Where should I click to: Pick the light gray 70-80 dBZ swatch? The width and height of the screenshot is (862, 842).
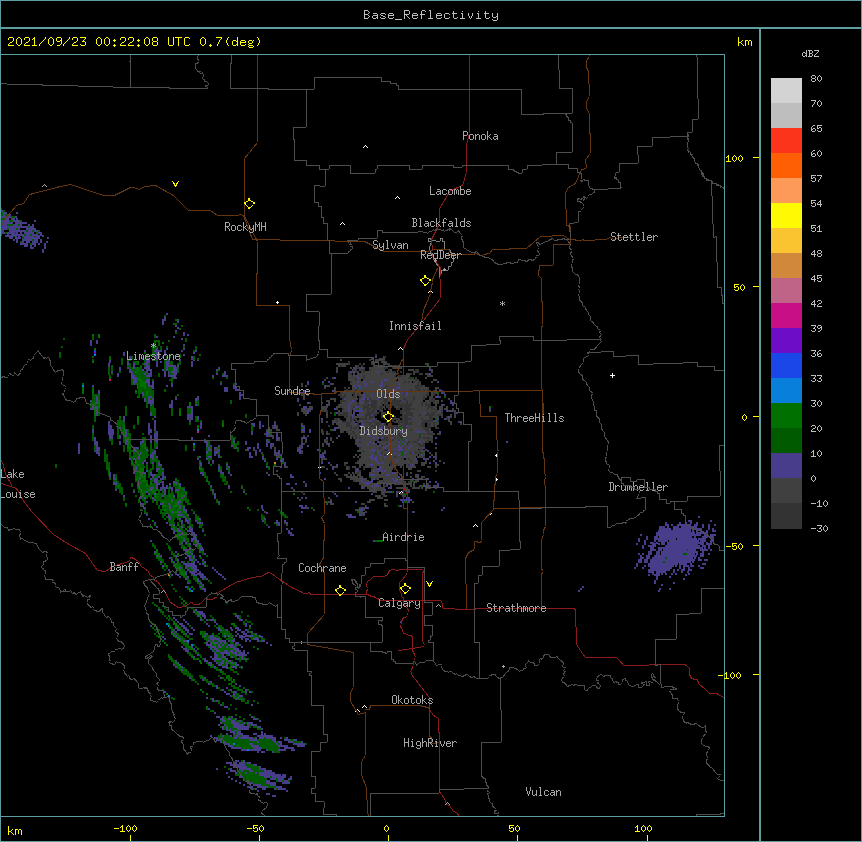pos(786,90)
